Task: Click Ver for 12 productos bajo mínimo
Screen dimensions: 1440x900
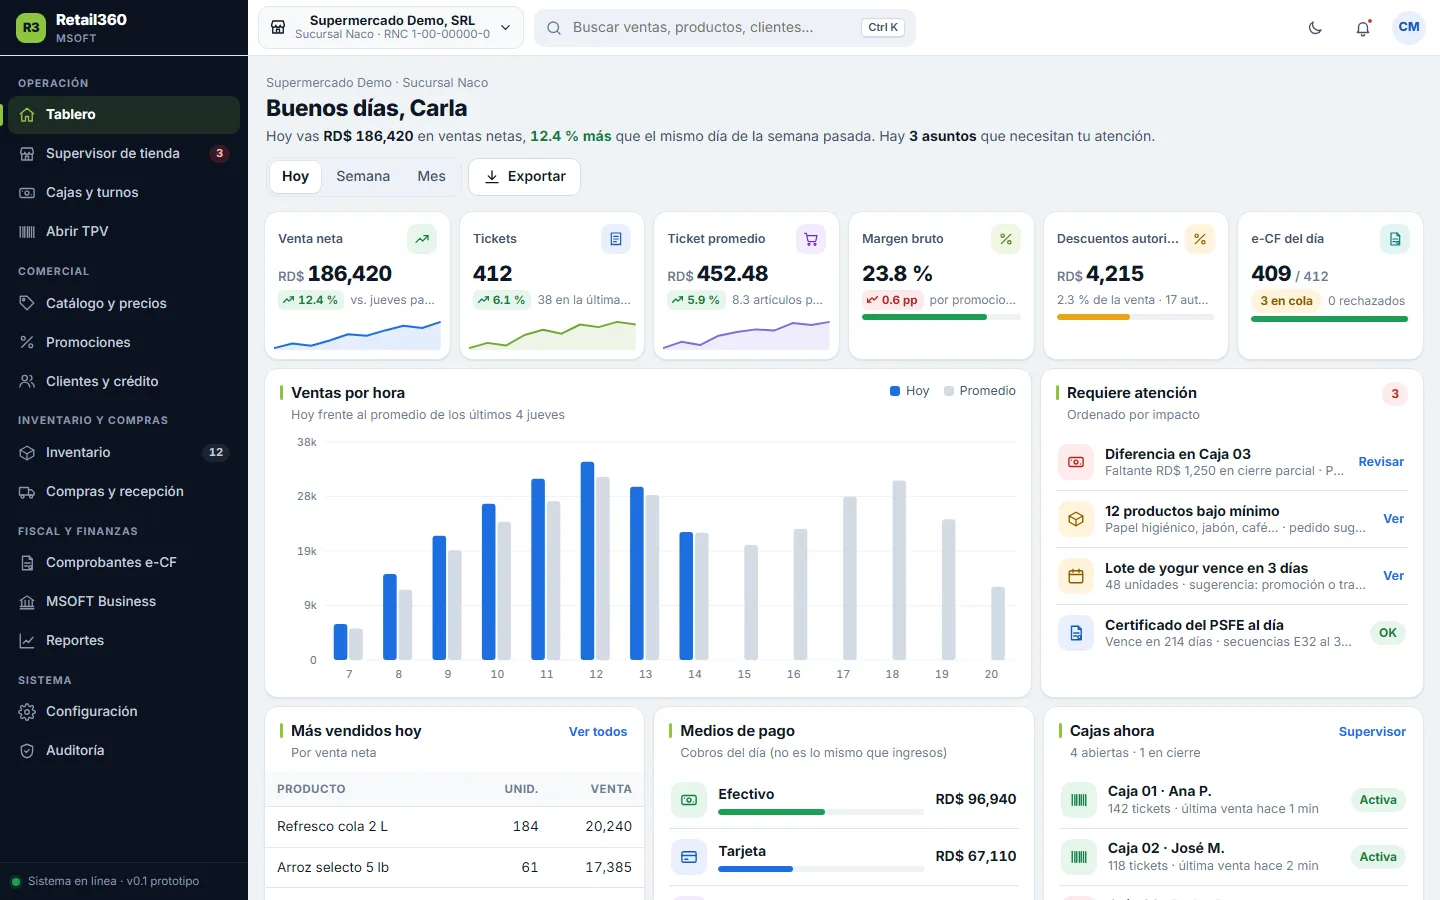Action: [x=1394, y=519]
